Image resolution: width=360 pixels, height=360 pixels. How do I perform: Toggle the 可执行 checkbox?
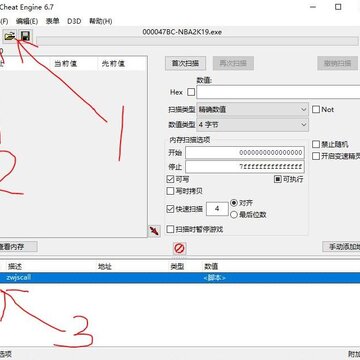coord(278,179)
